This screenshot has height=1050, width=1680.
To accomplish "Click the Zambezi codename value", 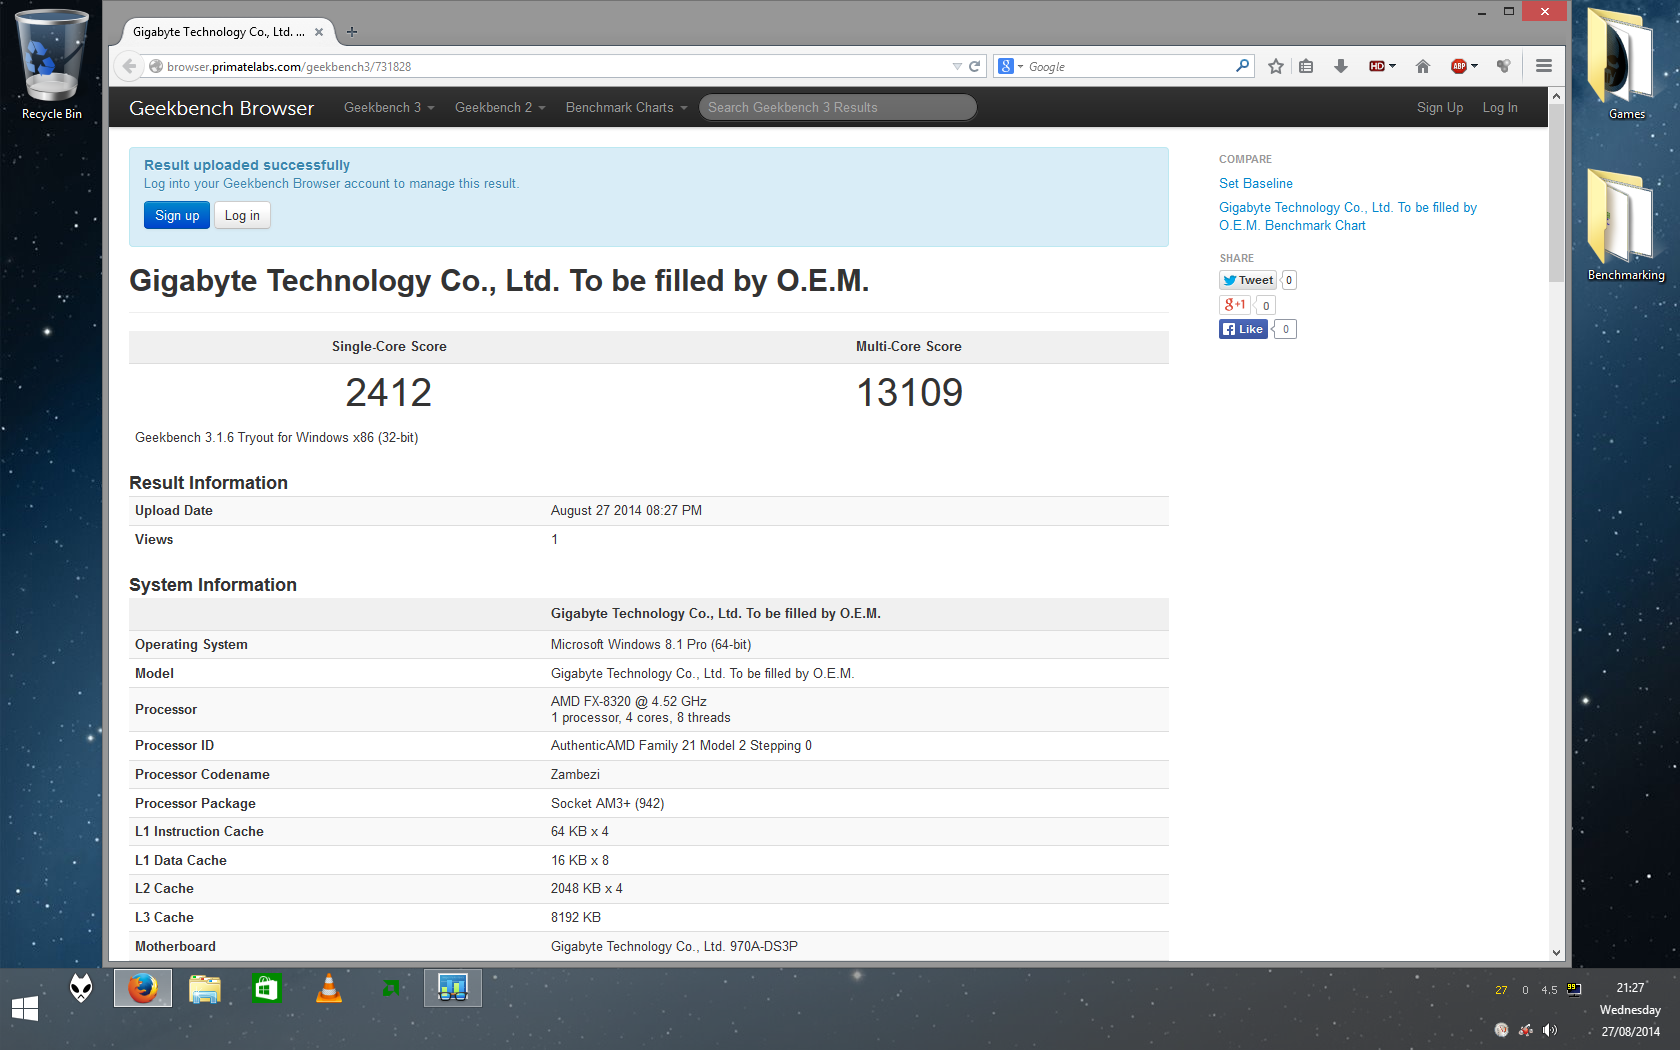I will click(575, 774).
